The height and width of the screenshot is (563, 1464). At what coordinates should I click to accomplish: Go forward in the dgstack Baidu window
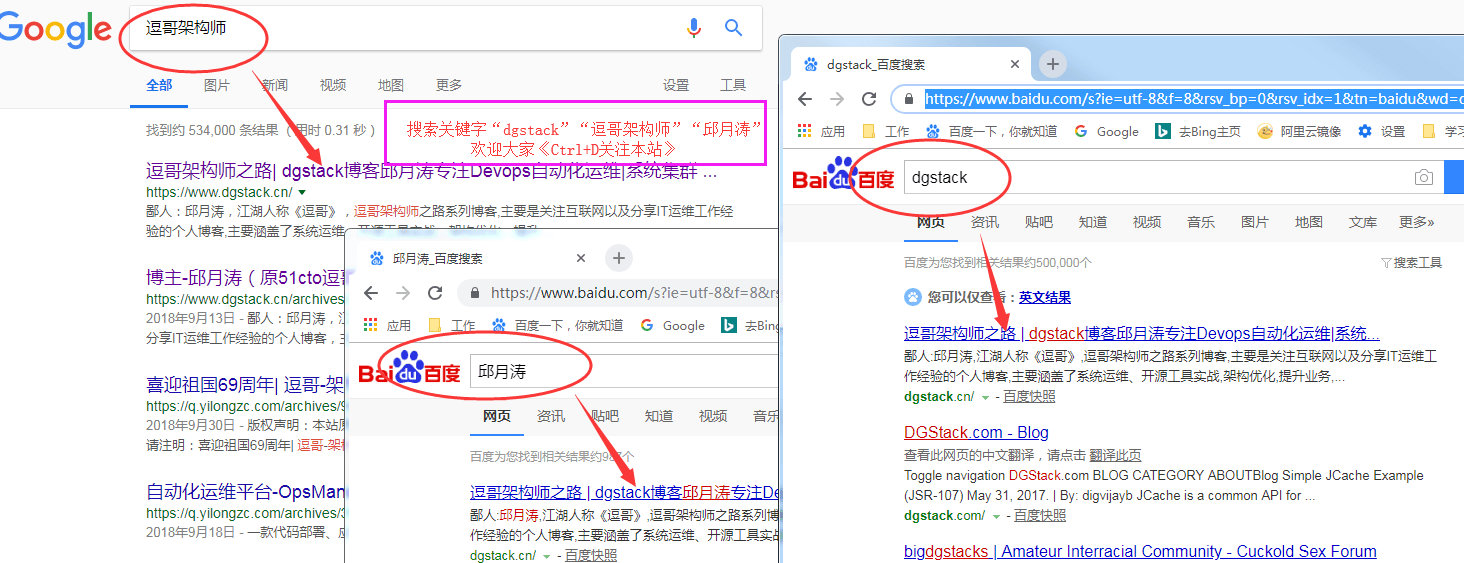[837, 99]
